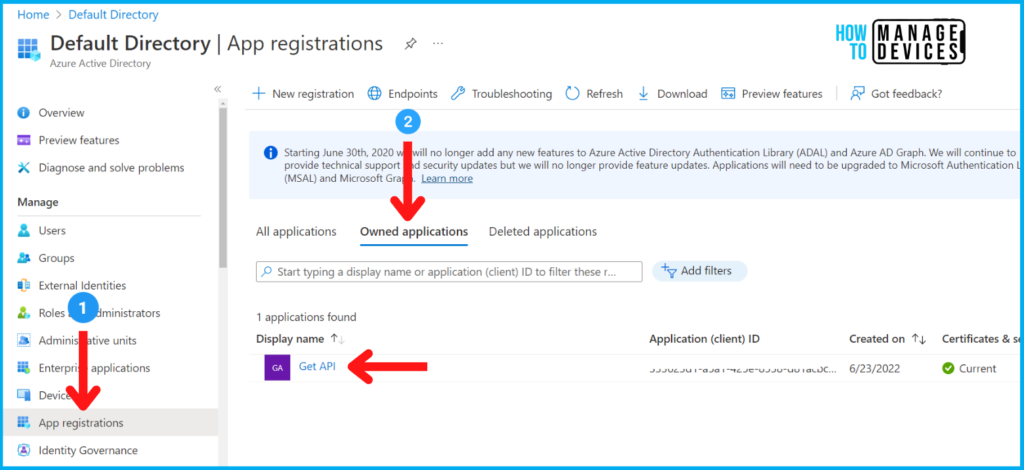Sort by Created on arrows
The image size is (1024, 470).
pyautogui.click(x=919, y=339)
